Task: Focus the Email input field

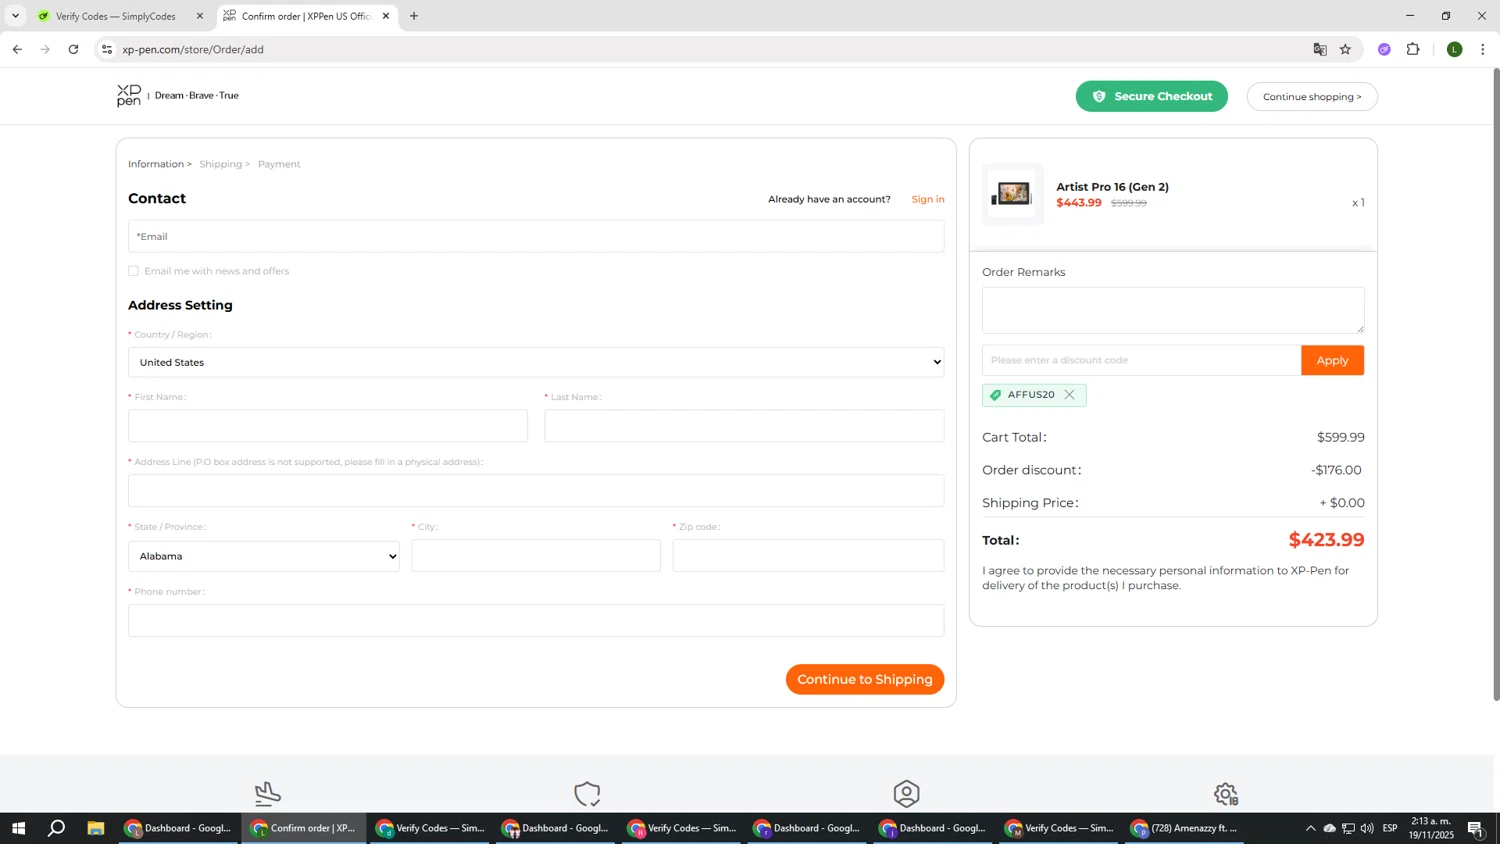Action: (x=536, y=237)
